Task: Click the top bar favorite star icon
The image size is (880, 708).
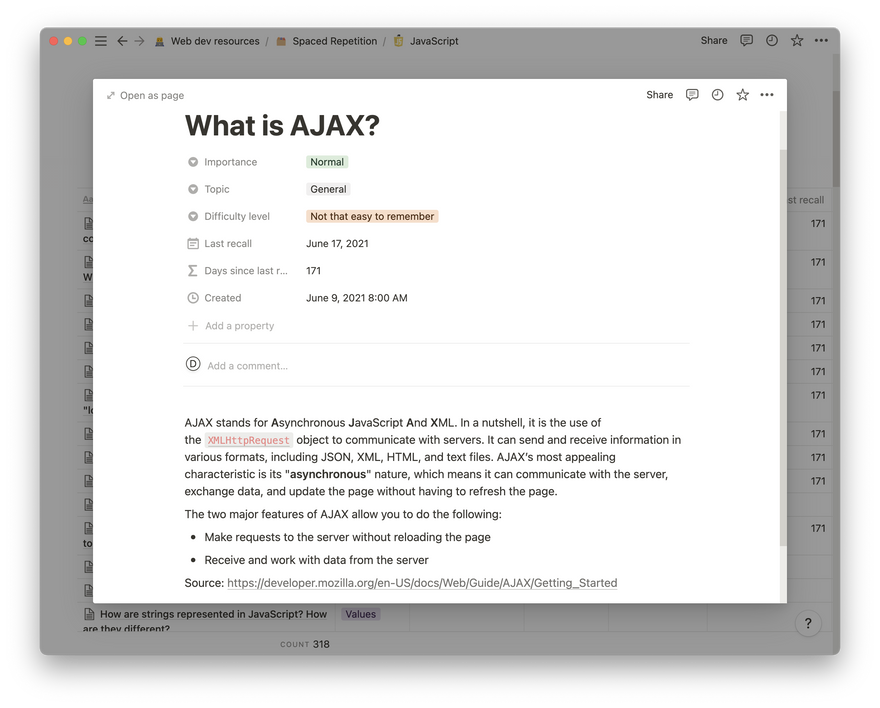Action: tap(797, 41)
